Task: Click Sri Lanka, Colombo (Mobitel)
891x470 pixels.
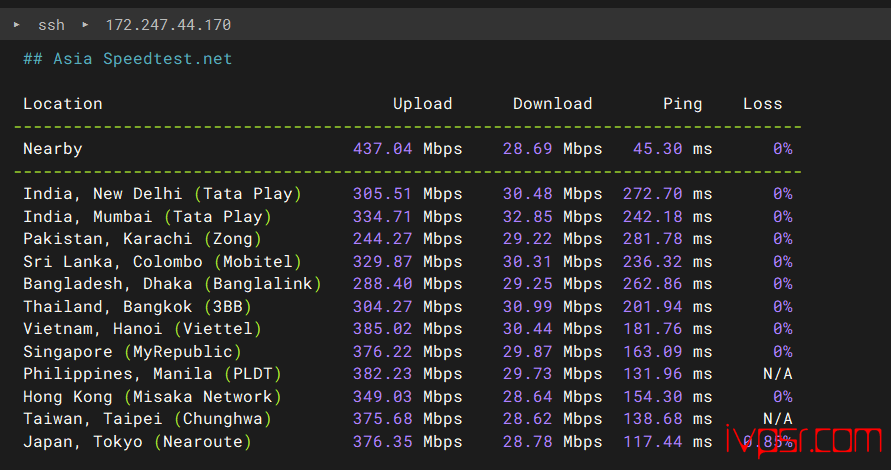Action: tap(163, 261)
